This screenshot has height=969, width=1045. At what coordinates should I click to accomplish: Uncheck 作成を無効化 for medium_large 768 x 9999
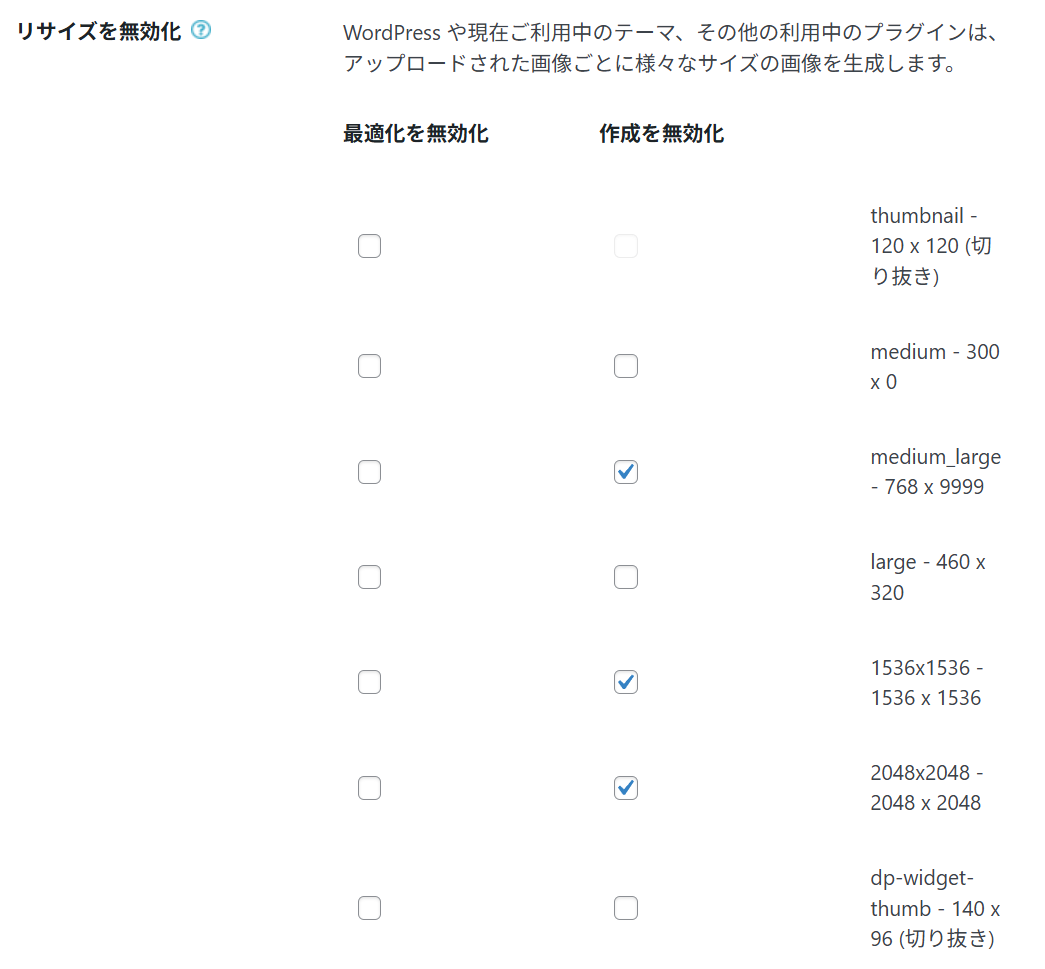(626, 472)
